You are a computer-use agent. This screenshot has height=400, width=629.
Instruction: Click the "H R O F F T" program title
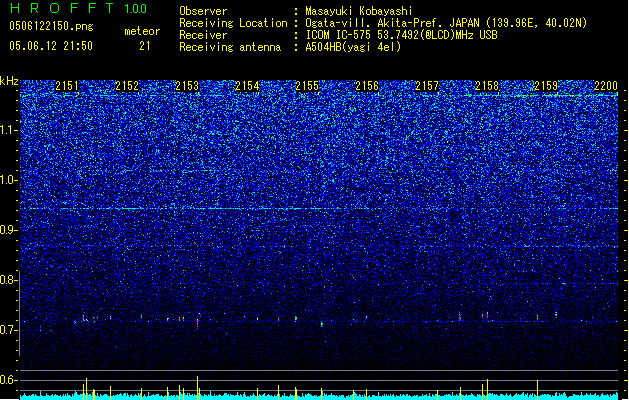[x=63, y=8]
